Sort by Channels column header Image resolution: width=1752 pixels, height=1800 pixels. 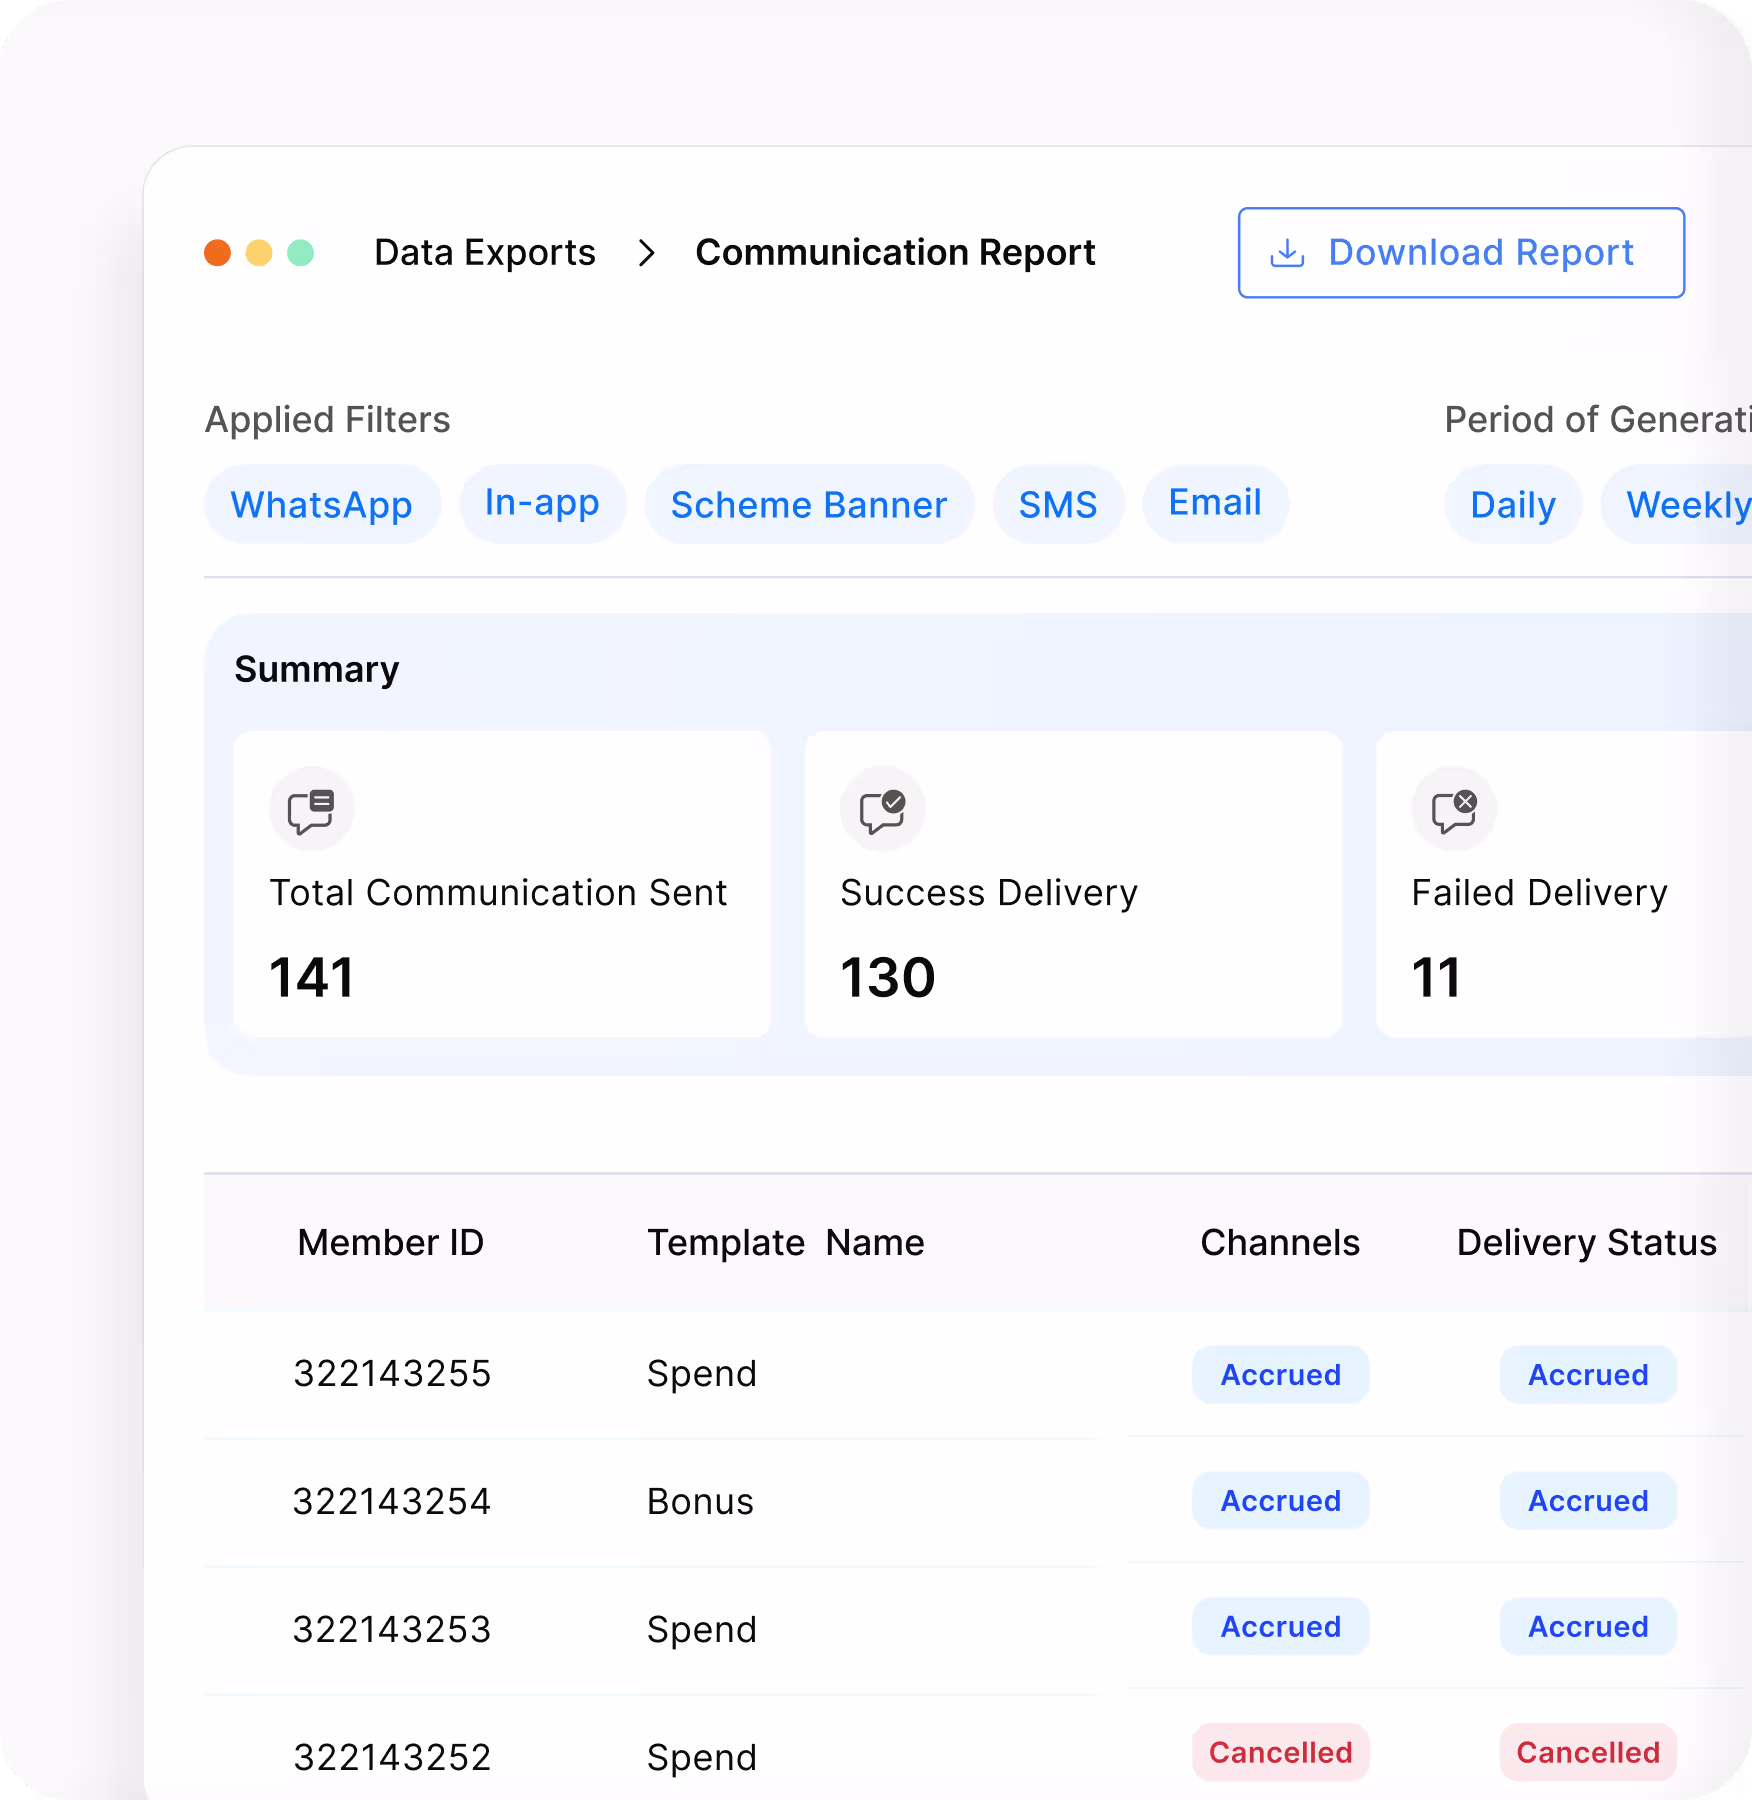point(1280,1243)
